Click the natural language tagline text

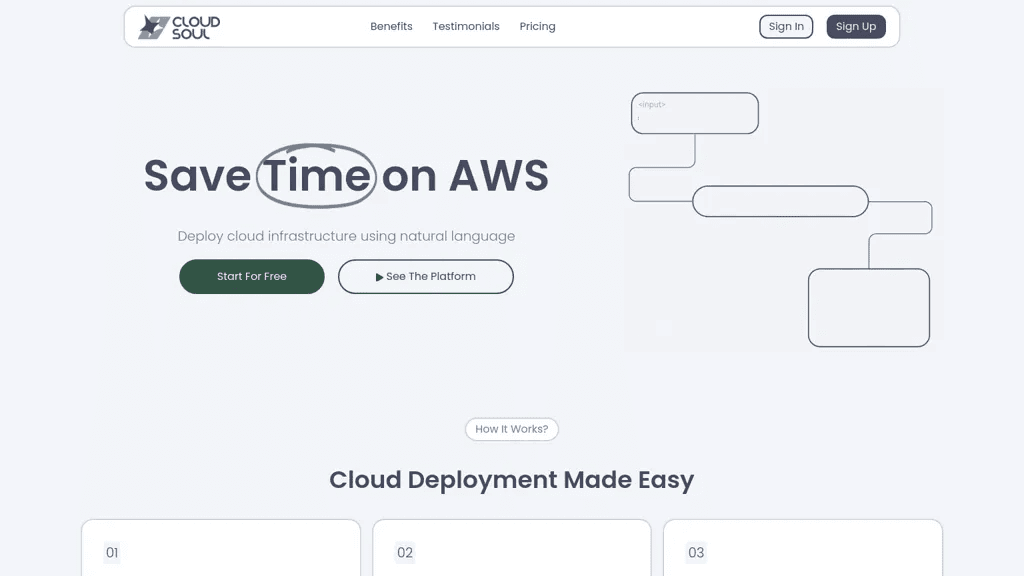(x=346, y=236)
